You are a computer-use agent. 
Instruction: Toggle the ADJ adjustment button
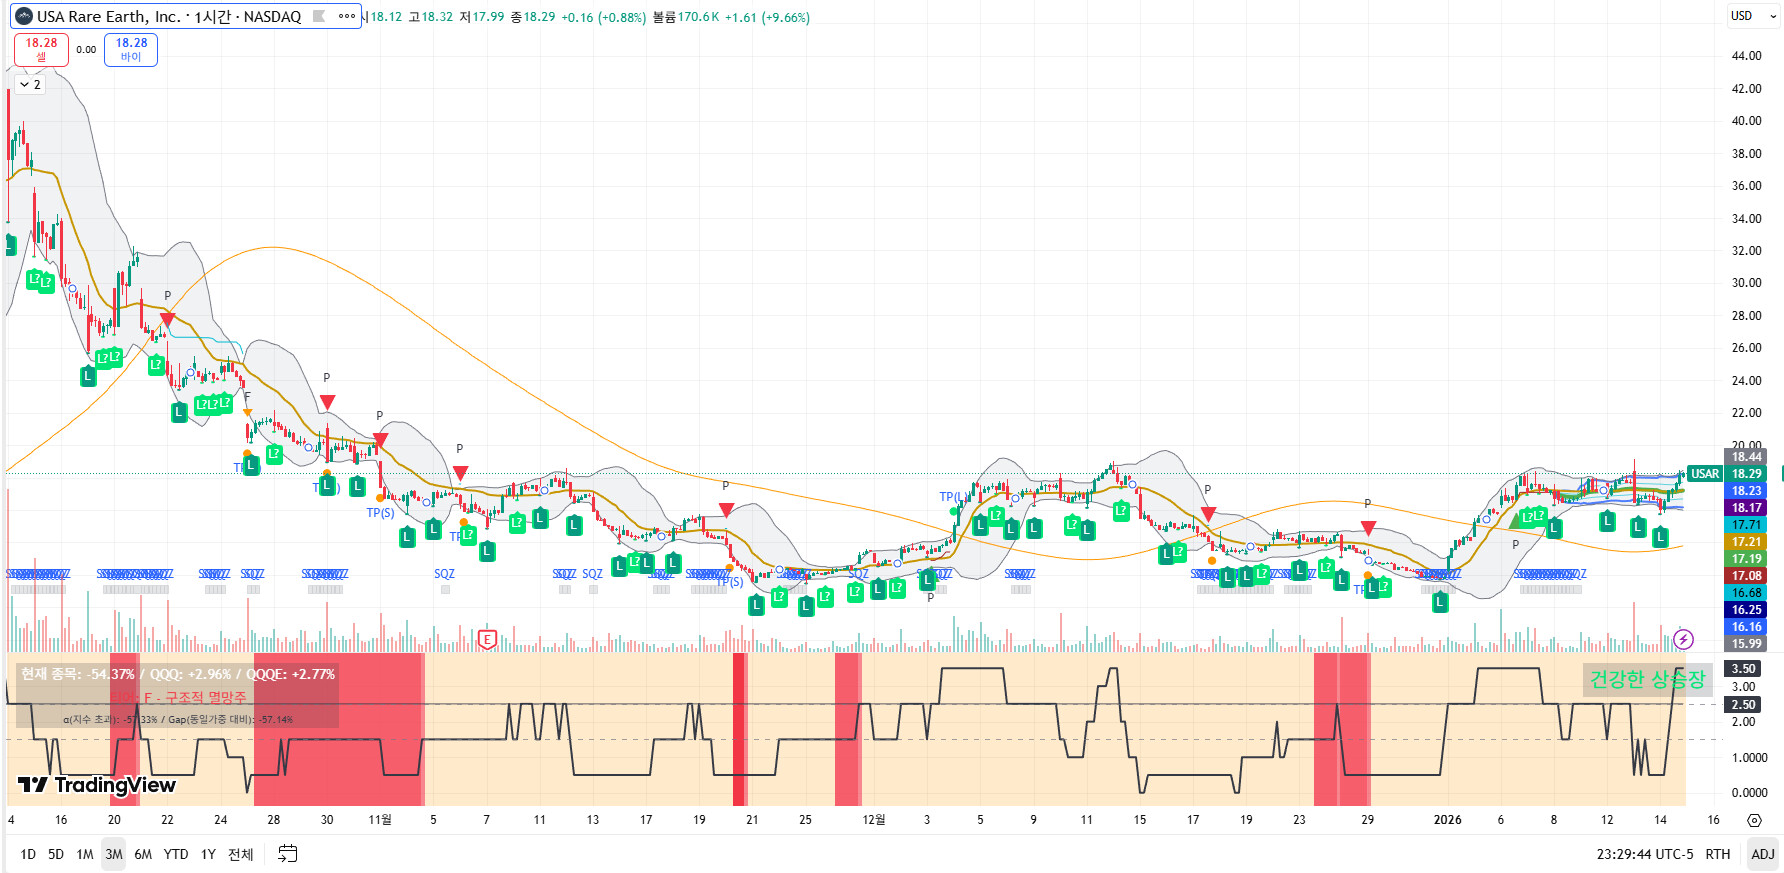(x=1762, y=854)
